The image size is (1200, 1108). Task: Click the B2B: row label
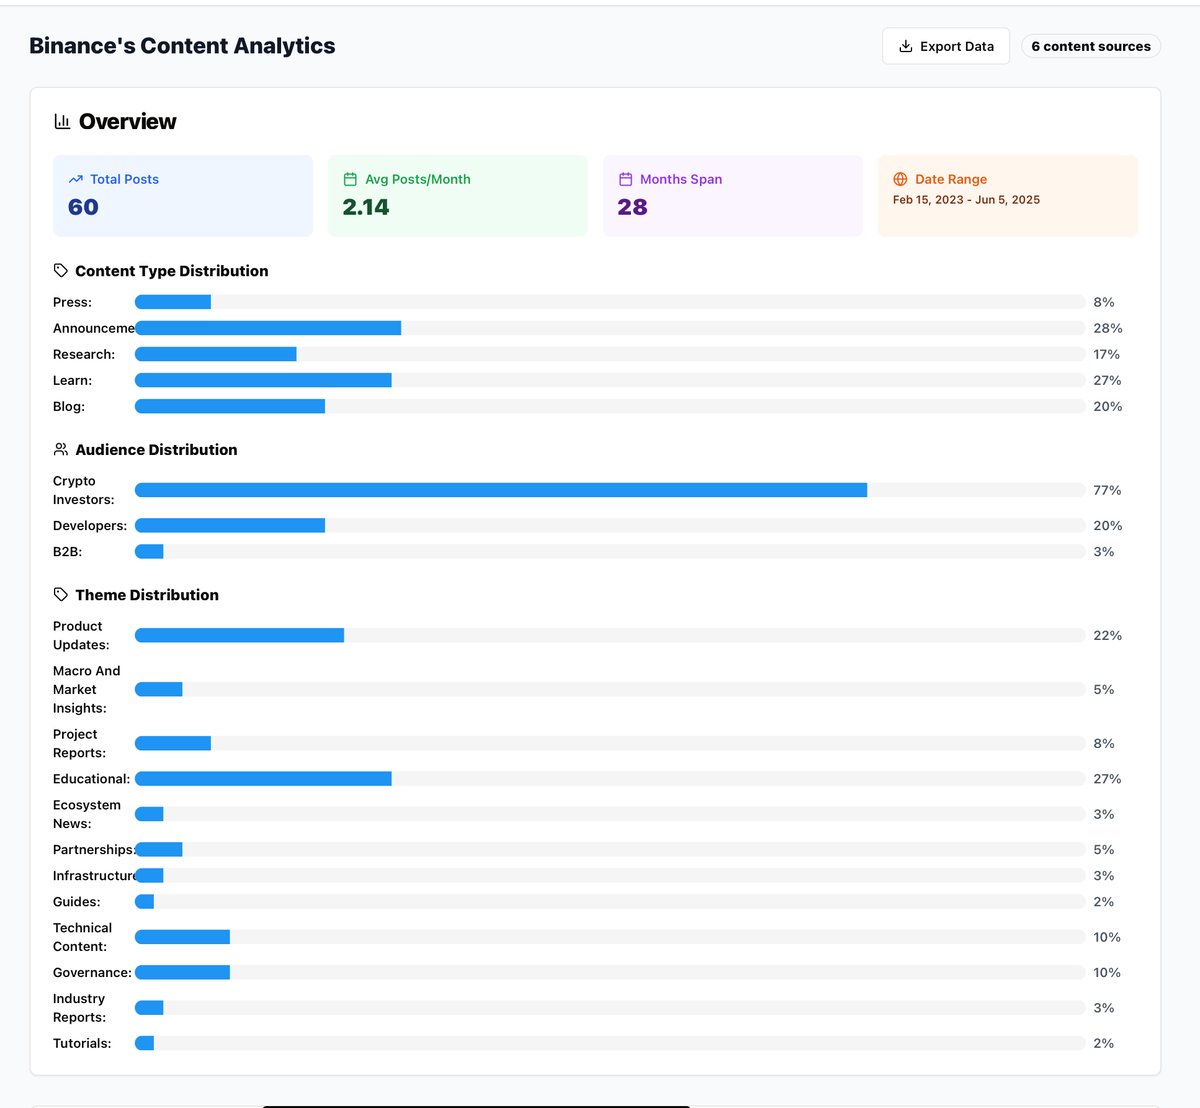[x=67, y=552]
